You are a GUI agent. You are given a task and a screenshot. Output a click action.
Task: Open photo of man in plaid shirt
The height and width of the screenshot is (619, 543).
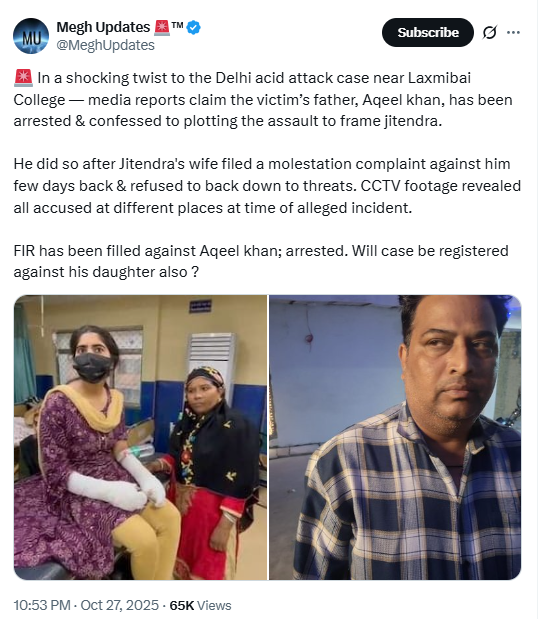(395, 437)
